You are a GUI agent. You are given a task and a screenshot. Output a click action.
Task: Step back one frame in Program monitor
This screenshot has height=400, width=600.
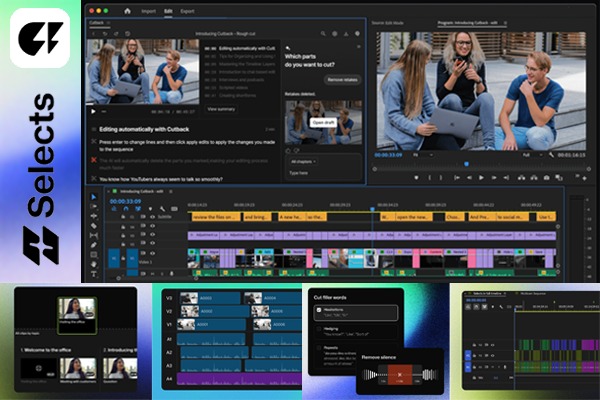coord(469,178)
